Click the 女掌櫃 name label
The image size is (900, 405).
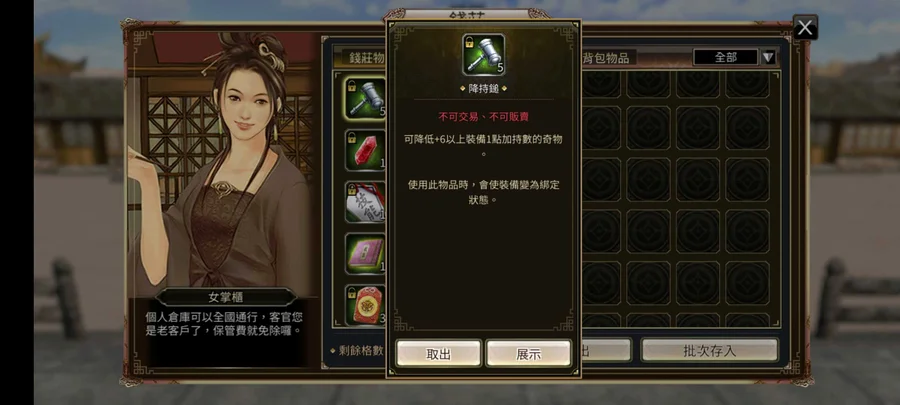click(226, 297)
